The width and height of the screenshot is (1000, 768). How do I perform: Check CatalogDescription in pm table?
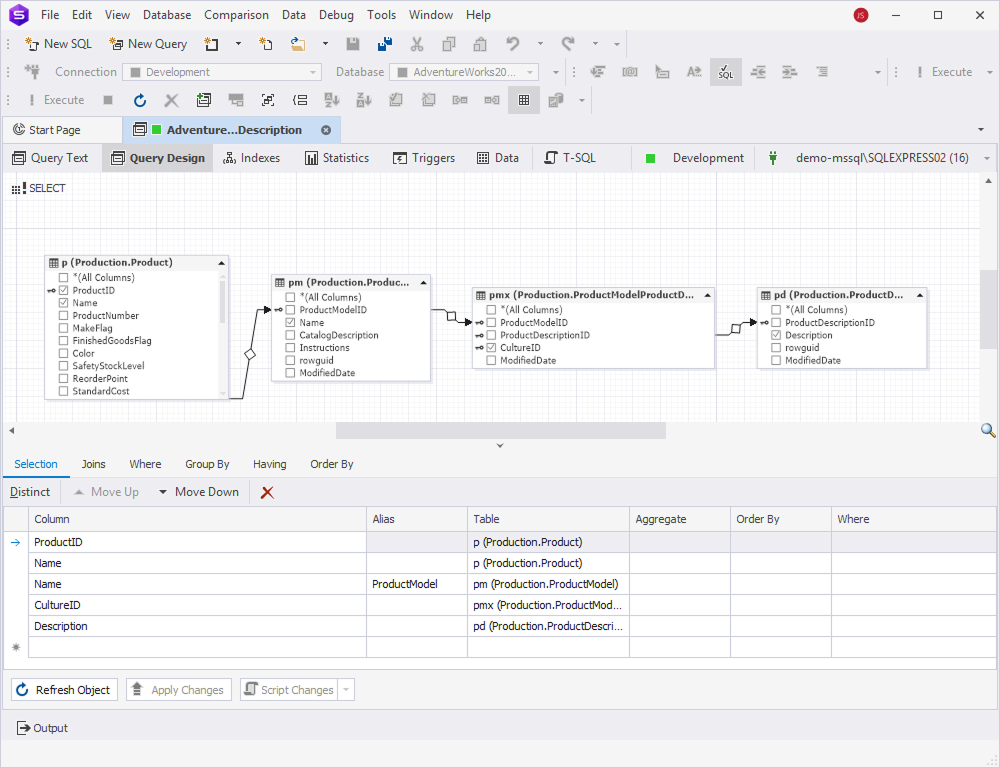point(290,335)
